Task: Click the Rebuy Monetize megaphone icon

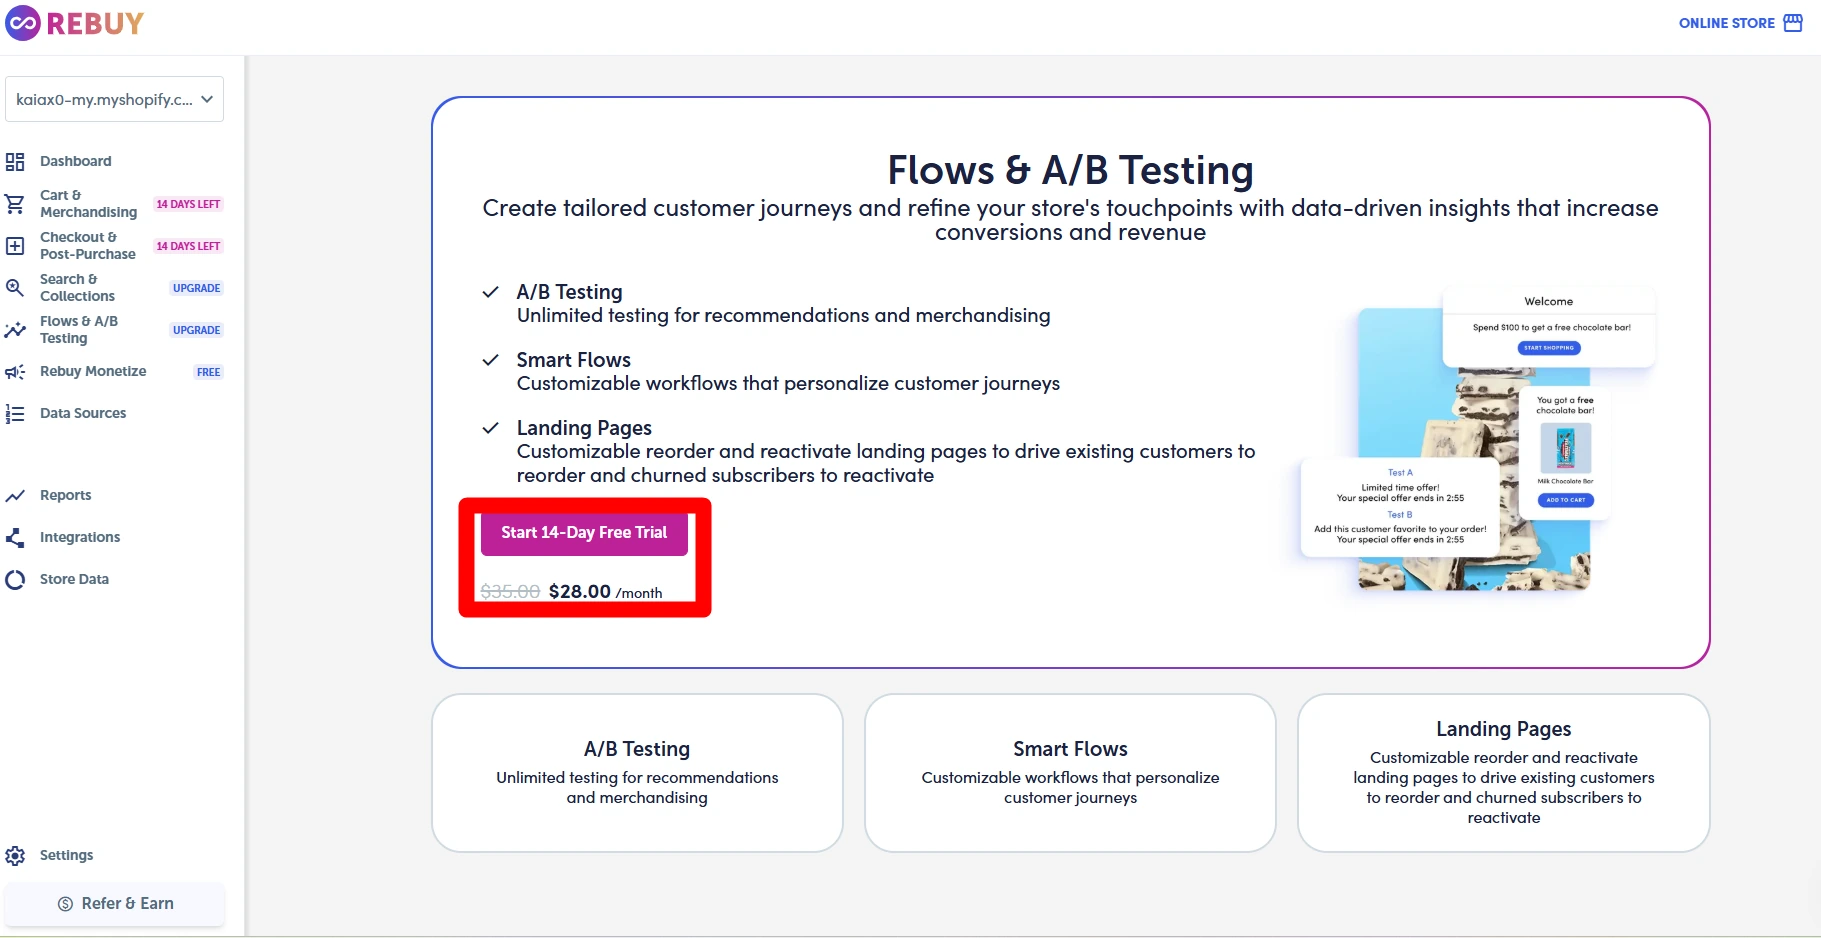Action: tap(15, 372)
